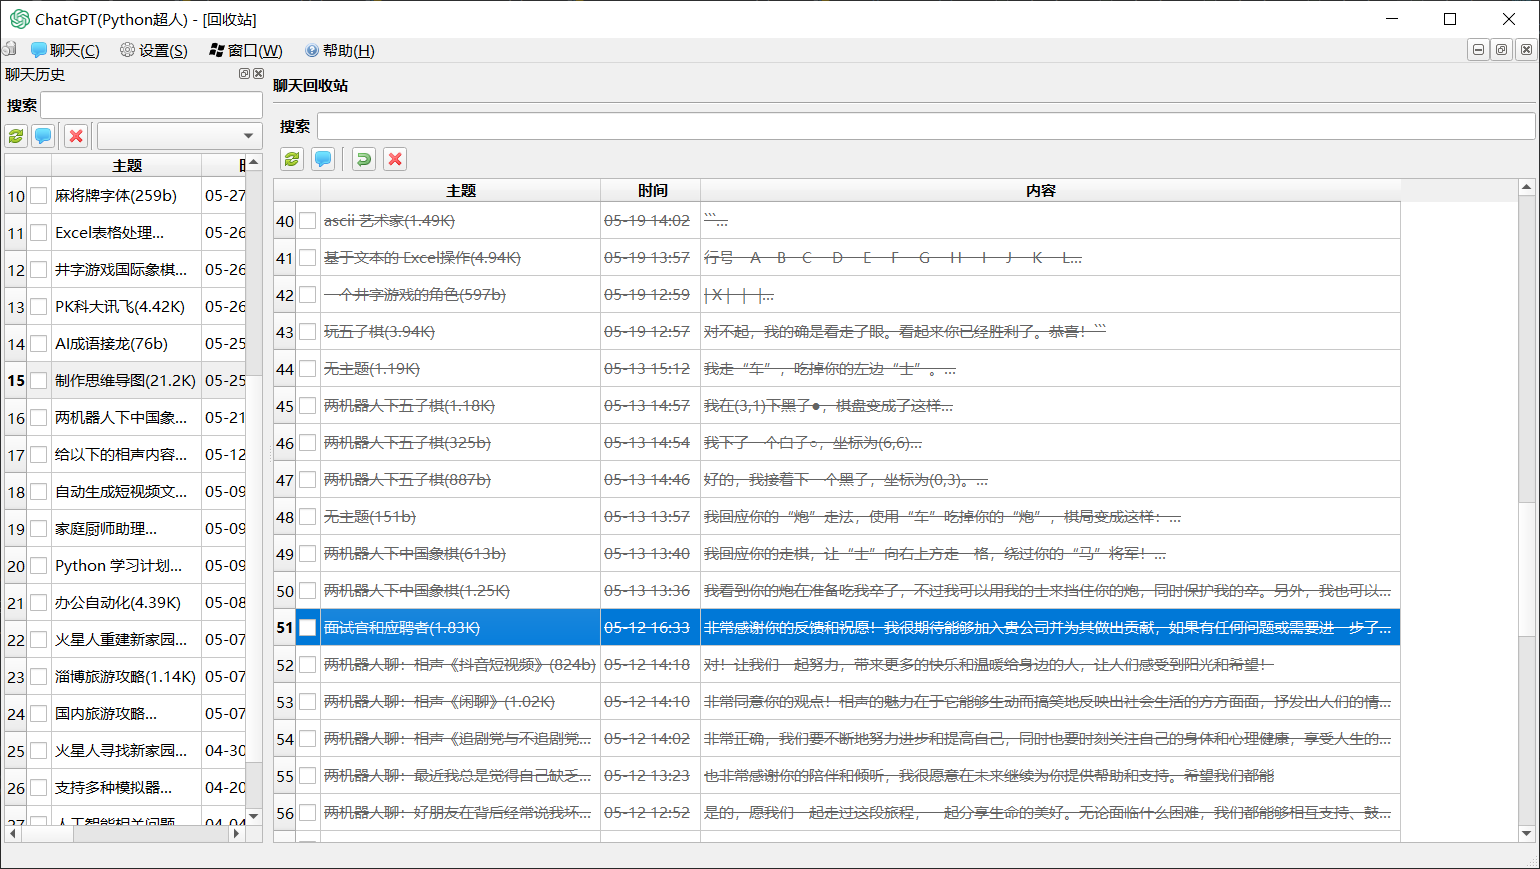Click red X permanent delete in recycle bin
The width and height of the screenshot is (1540, 869).
pos(395,159)
